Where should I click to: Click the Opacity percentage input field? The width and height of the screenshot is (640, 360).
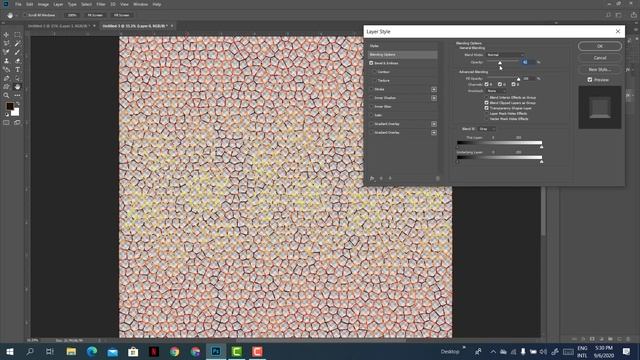pyautogui.click(x=528, y=62)
